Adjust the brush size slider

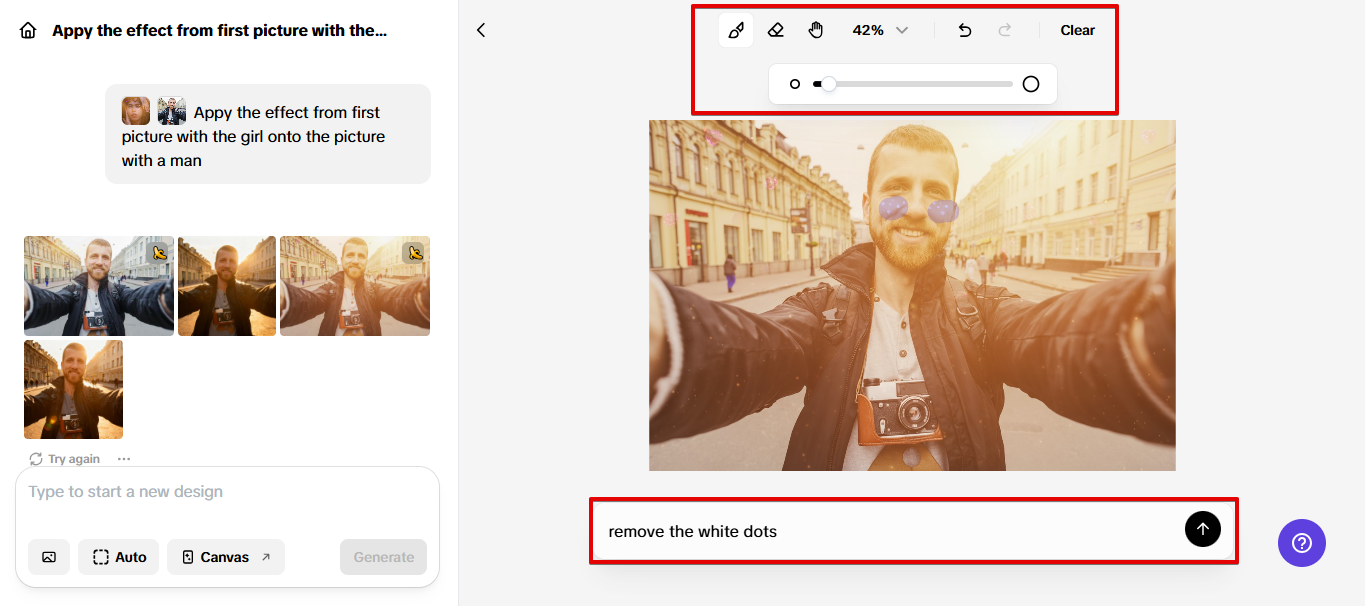826,84
